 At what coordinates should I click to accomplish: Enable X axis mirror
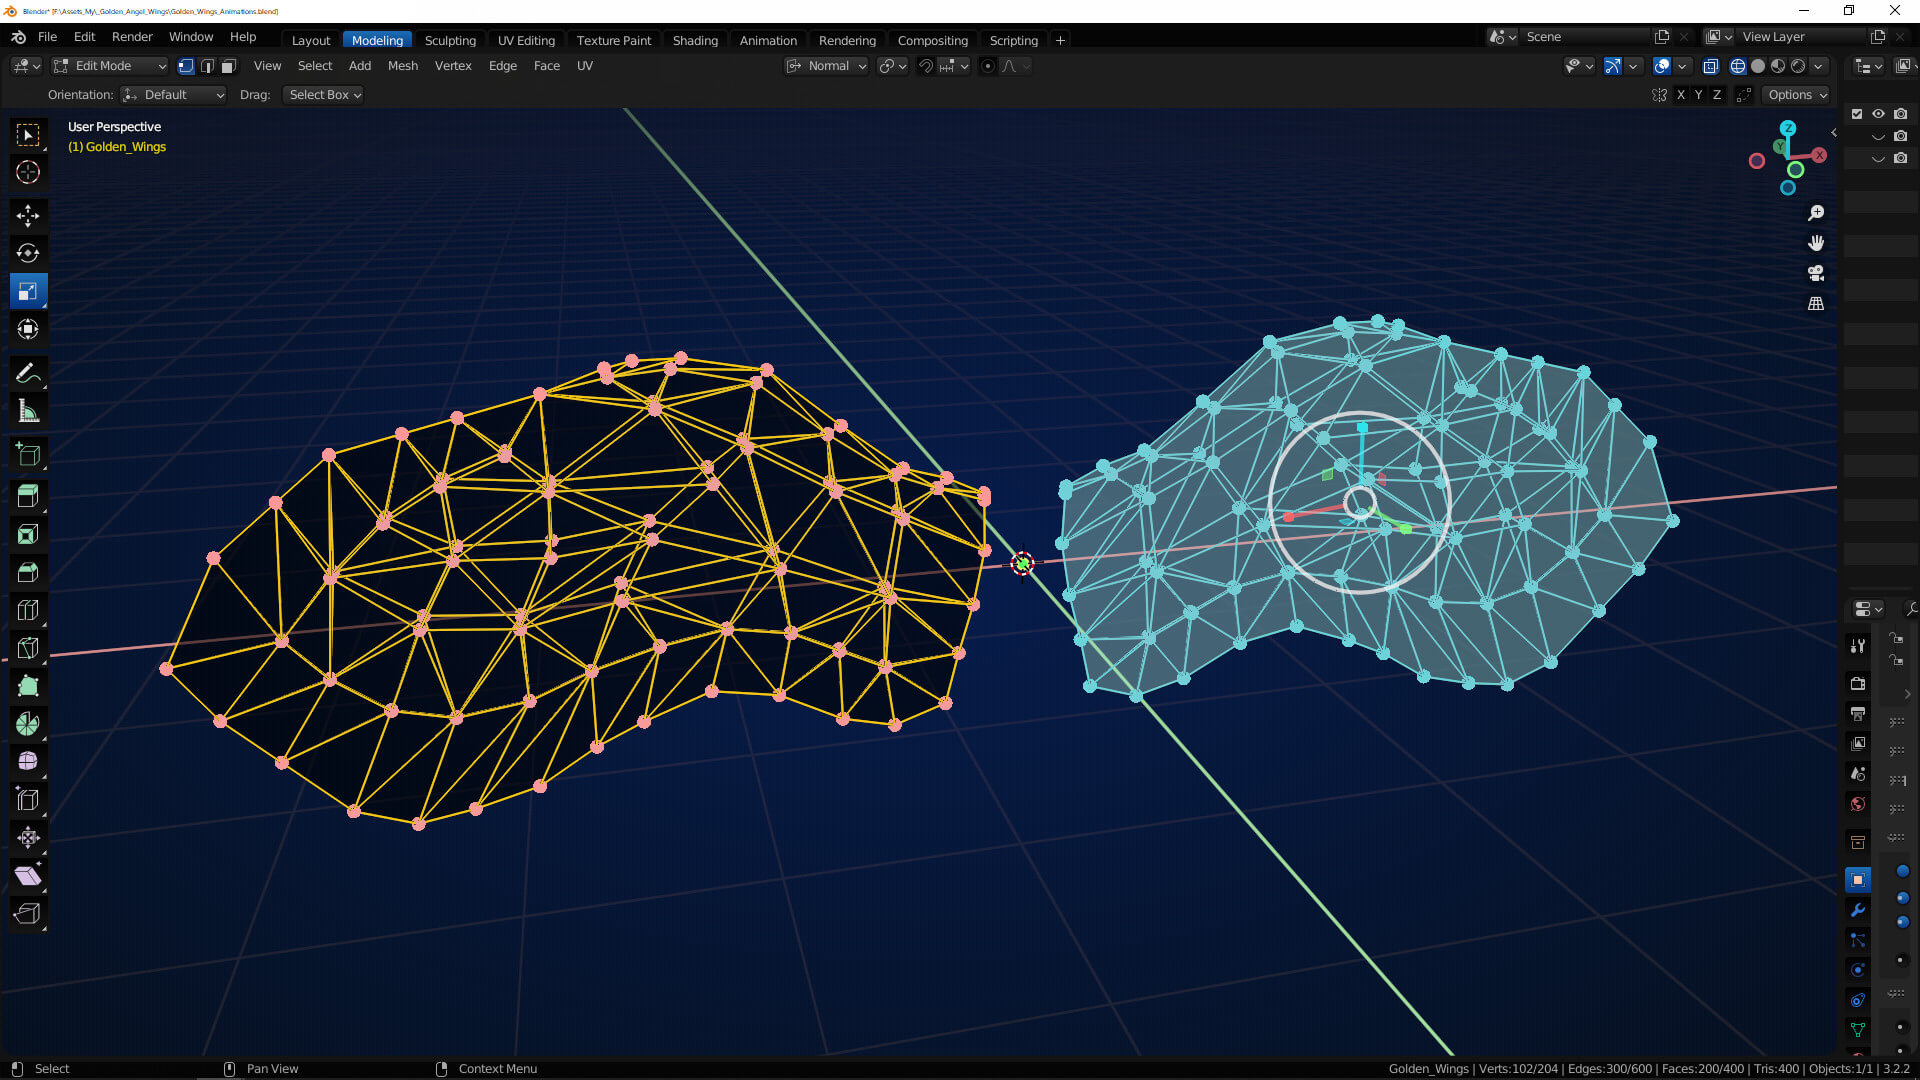[1681, 95]
